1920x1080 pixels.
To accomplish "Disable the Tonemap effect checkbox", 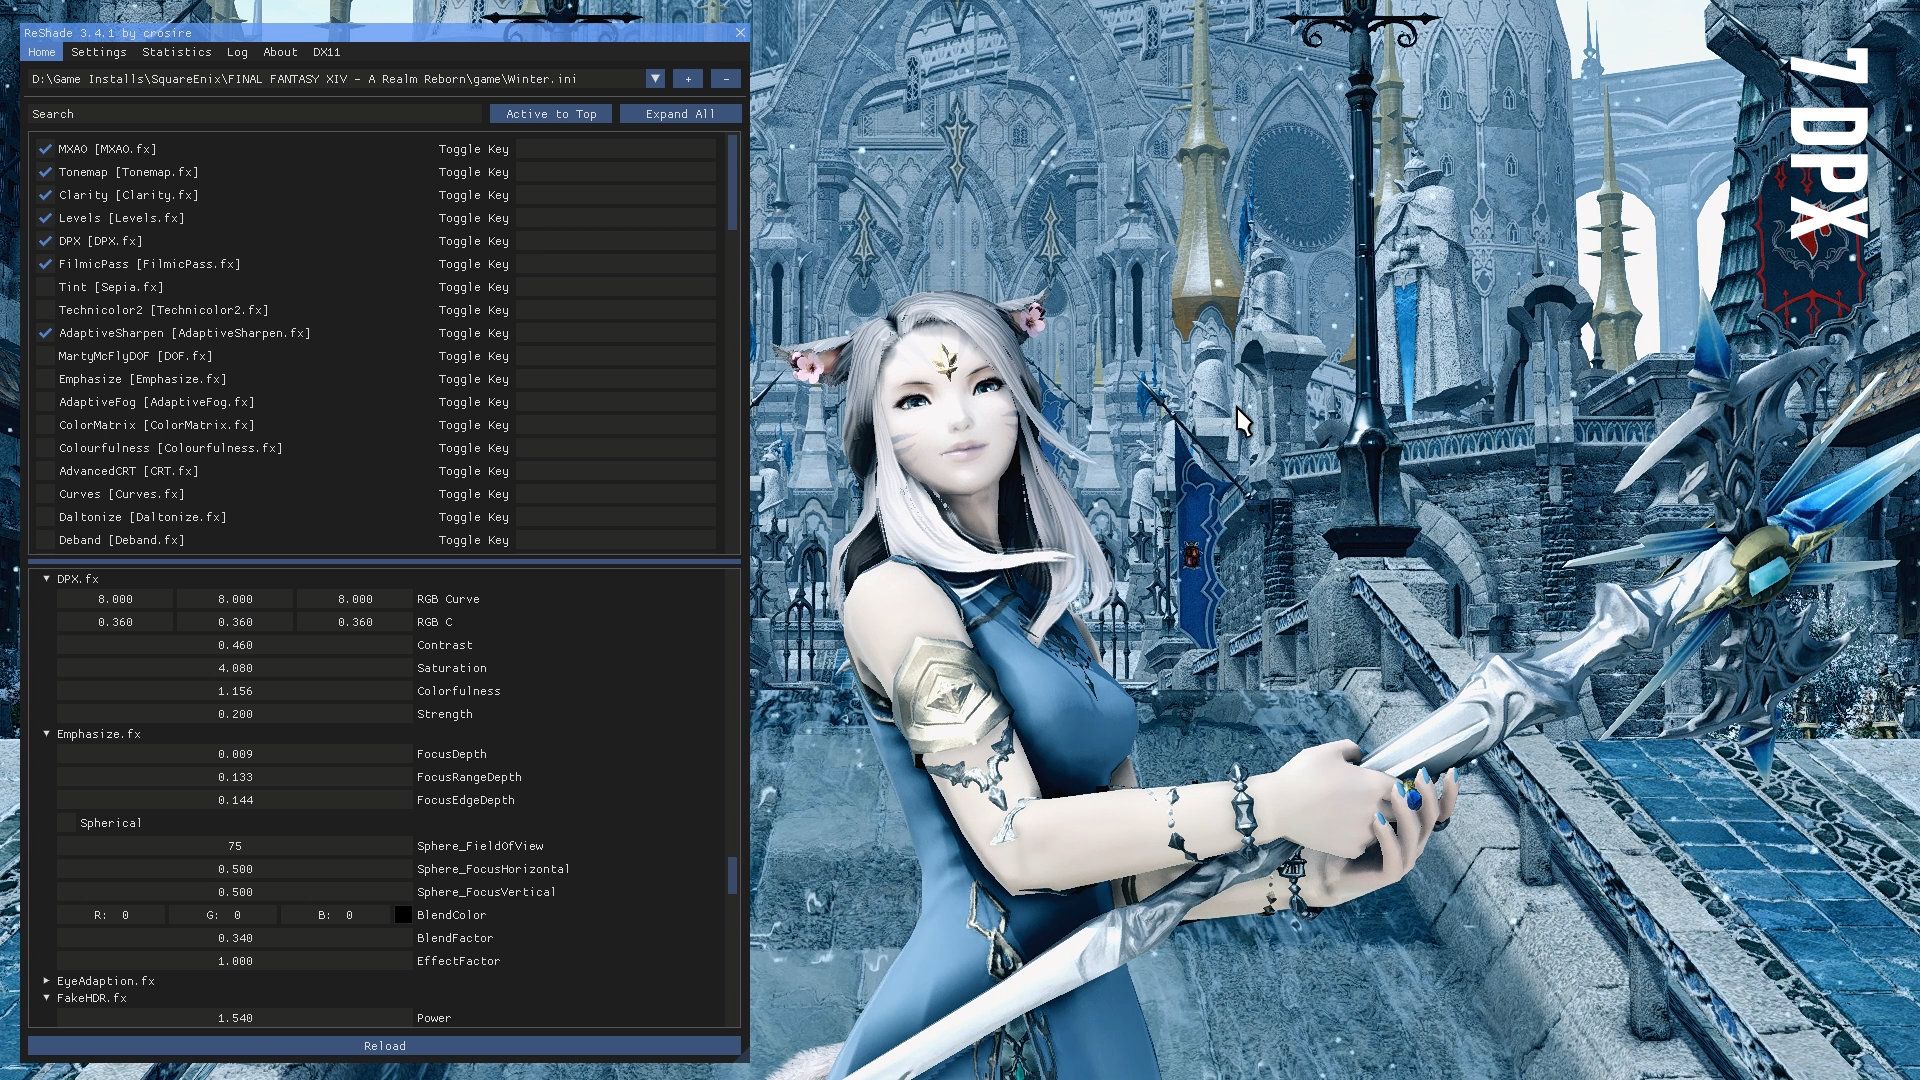I will pyautogui.click(x=45, y=172).
